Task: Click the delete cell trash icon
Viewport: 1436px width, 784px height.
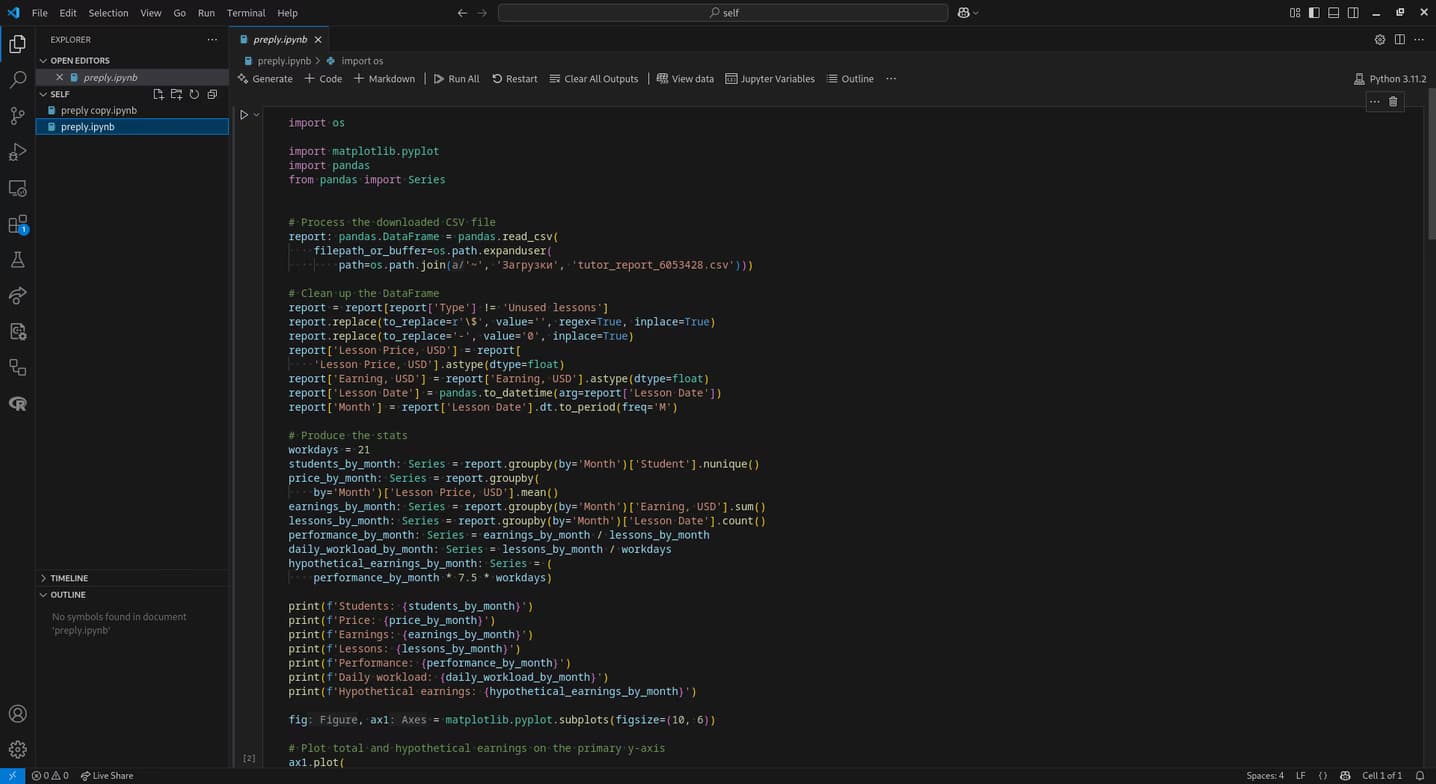Action: (x=1393, y=101)
